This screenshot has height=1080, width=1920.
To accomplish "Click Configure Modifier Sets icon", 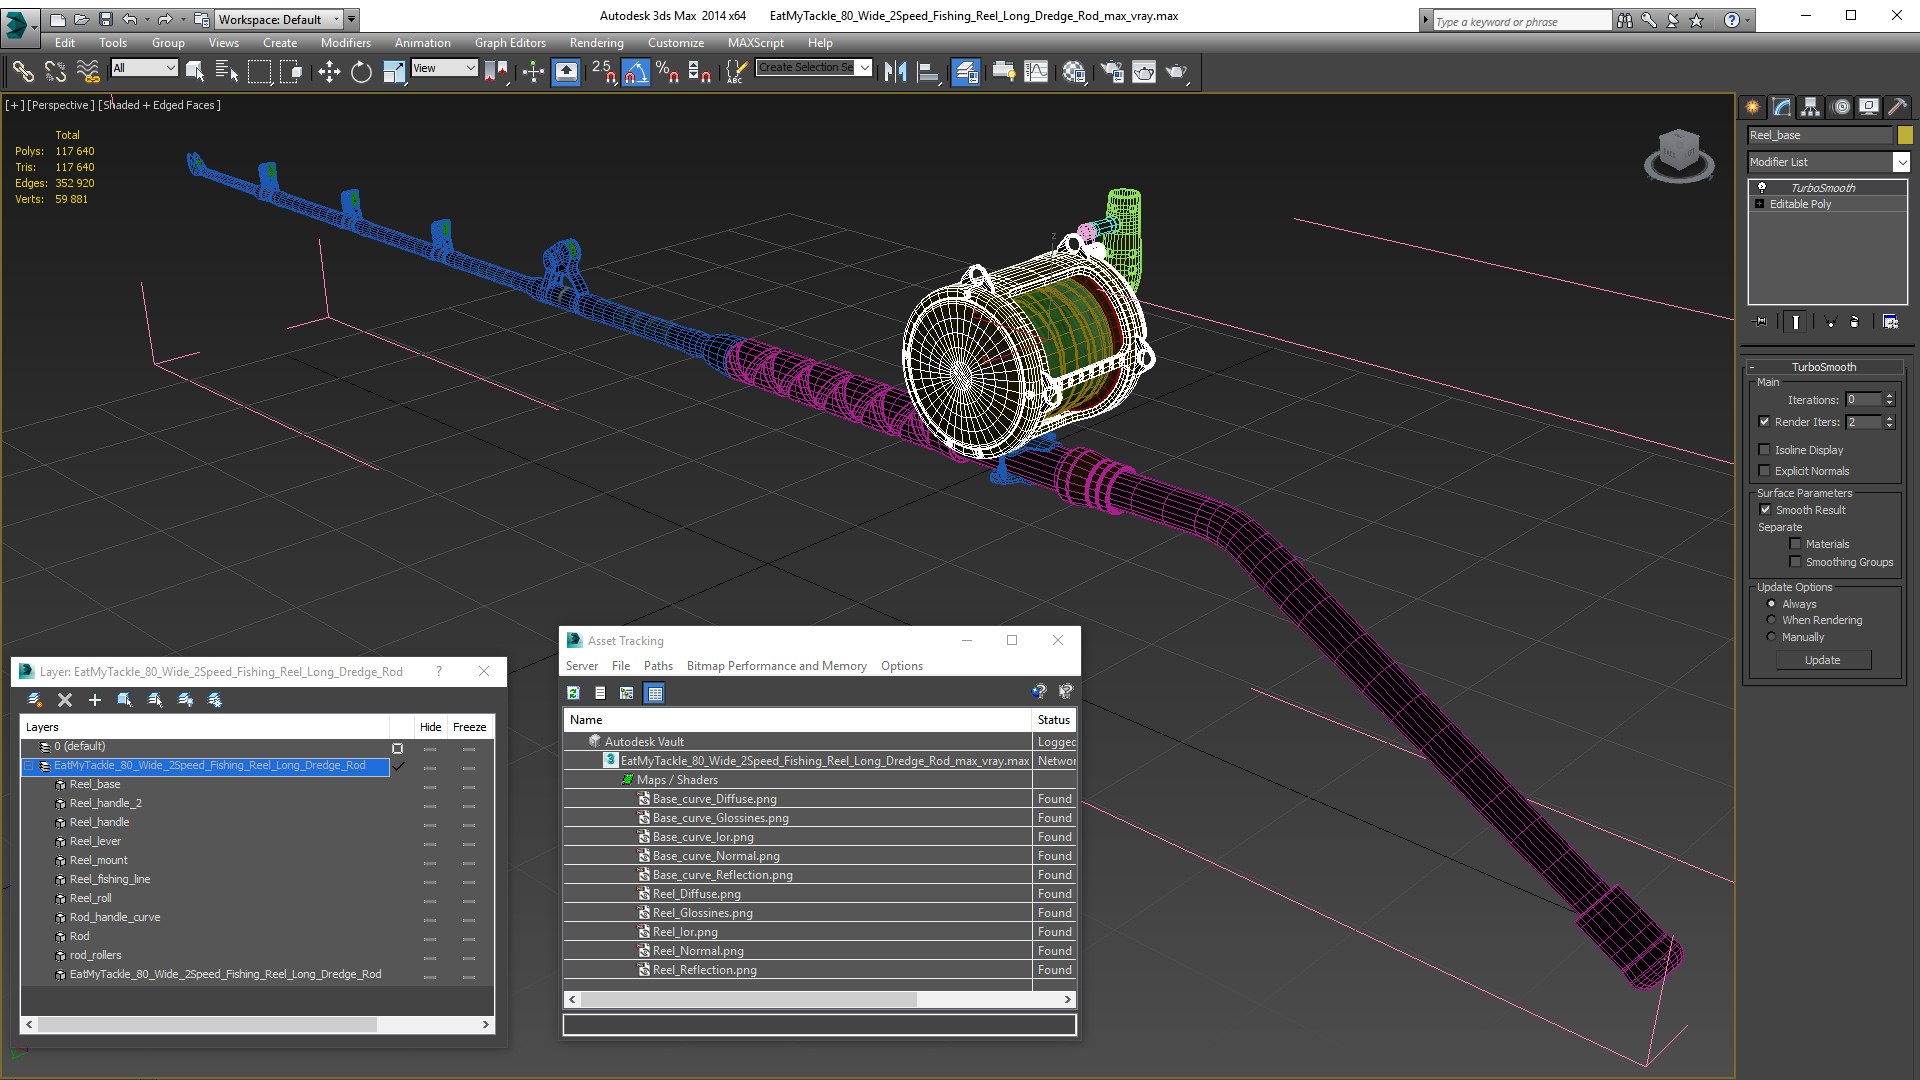I will click(1890, 322).
